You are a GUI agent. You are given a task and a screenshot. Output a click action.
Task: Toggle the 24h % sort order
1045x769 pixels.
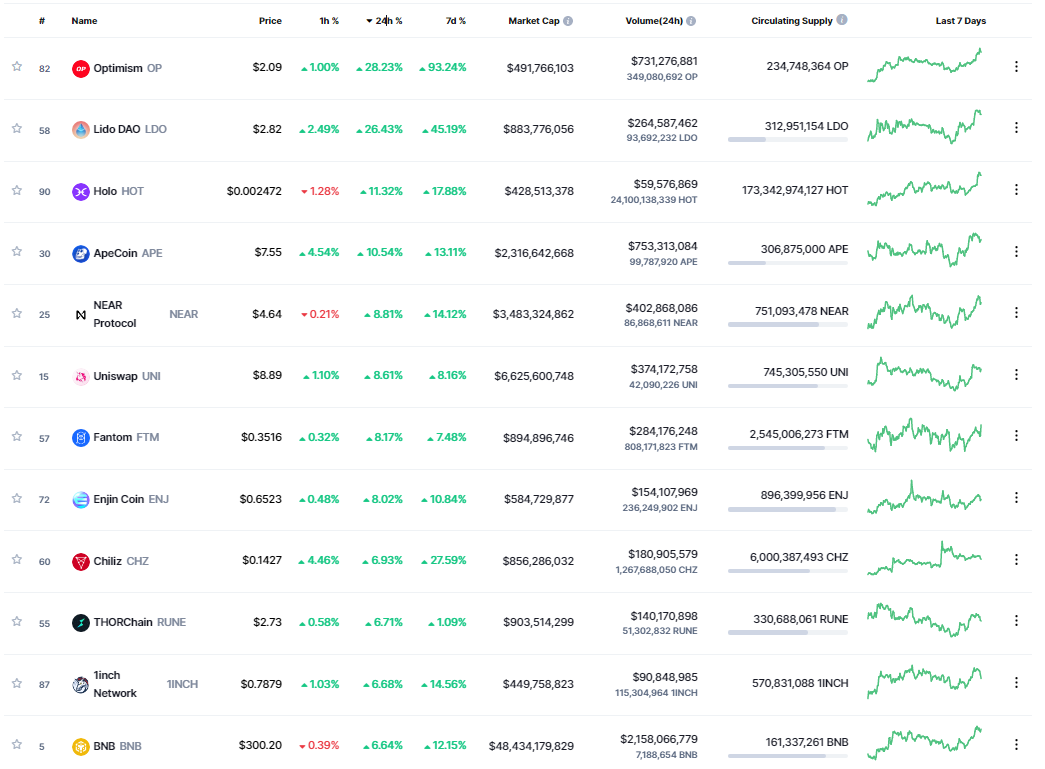pyautogui.click(x=385, y=21)
